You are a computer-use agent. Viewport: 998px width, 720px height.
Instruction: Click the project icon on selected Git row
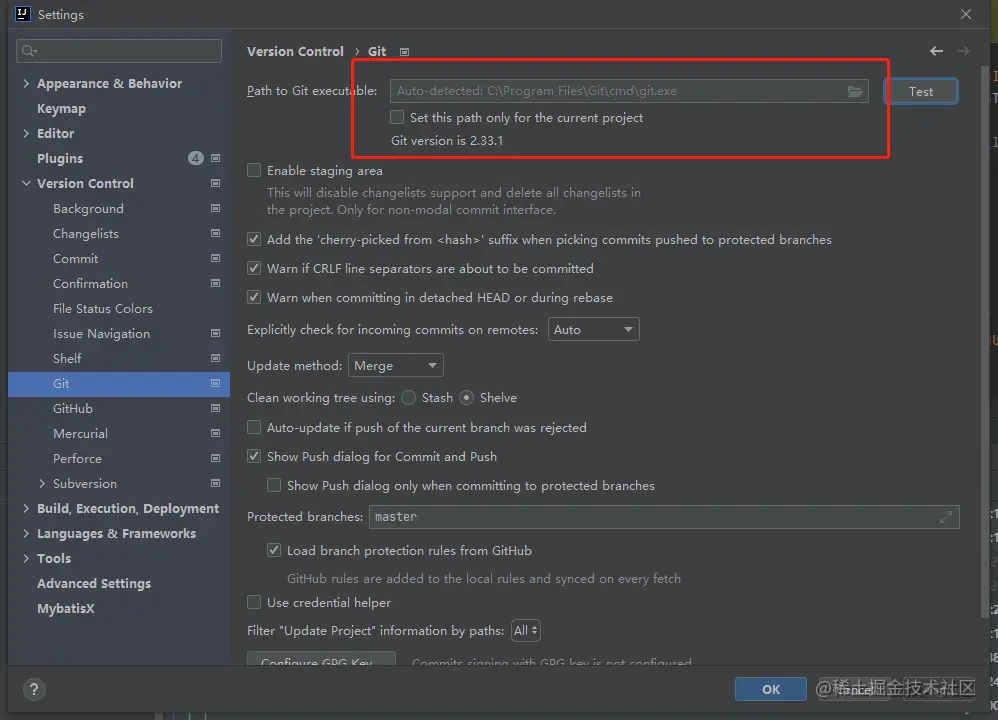coord(215,383)
